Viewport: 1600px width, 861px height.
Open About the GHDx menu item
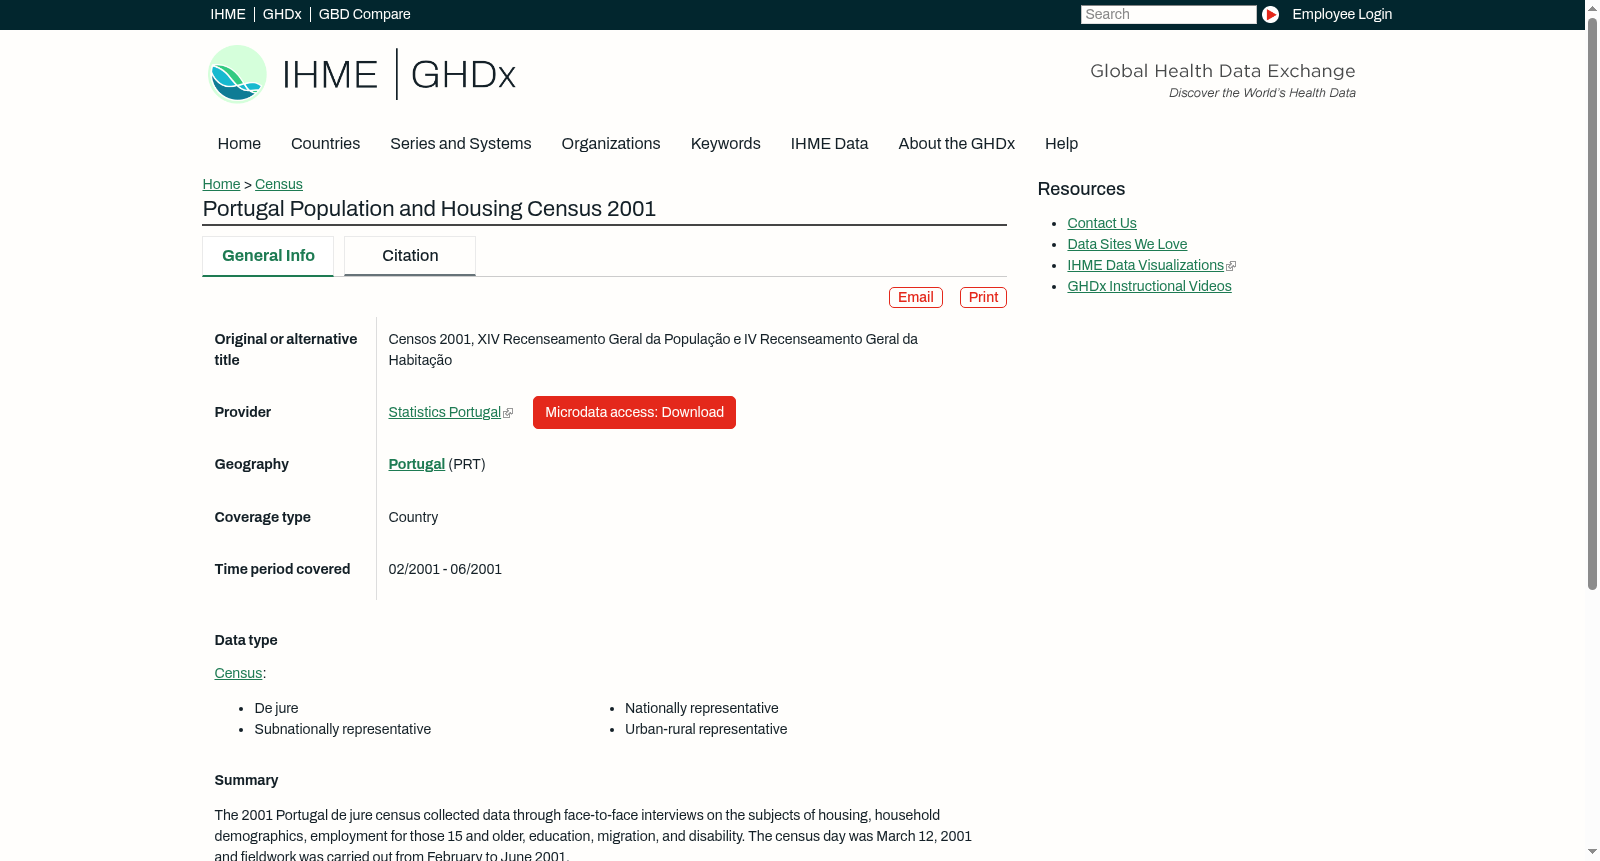(957, 143)
